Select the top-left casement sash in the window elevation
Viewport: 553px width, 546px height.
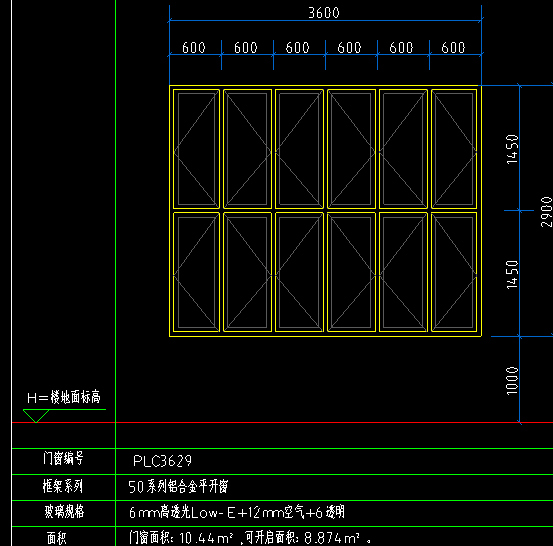196,149
